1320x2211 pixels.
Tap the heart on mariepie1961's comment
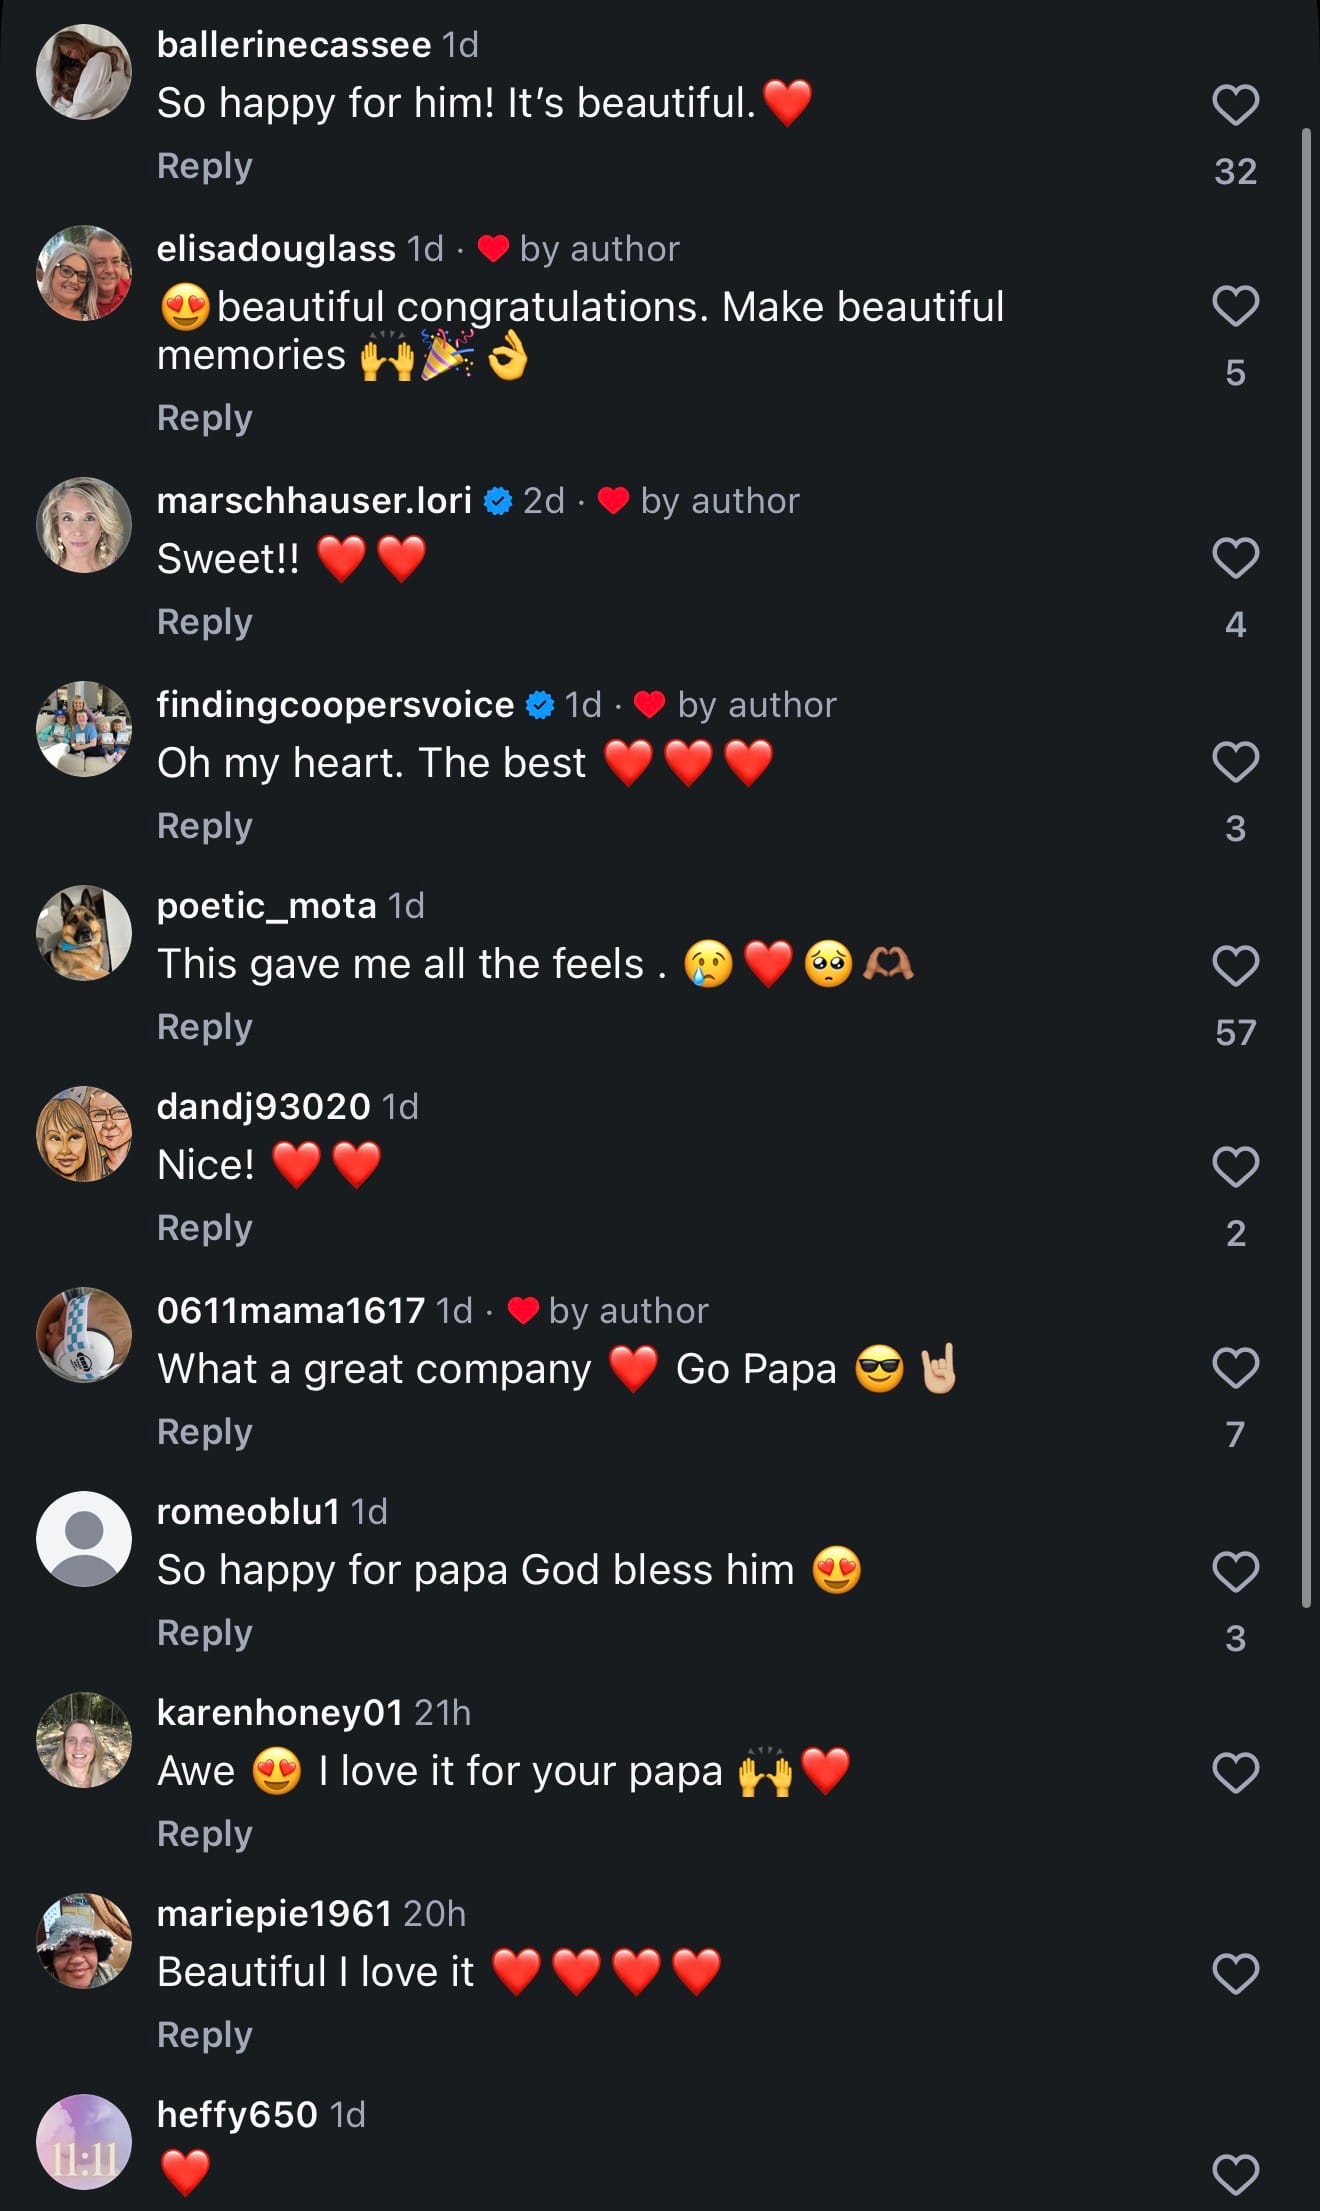click(x=1235, y=1973)
